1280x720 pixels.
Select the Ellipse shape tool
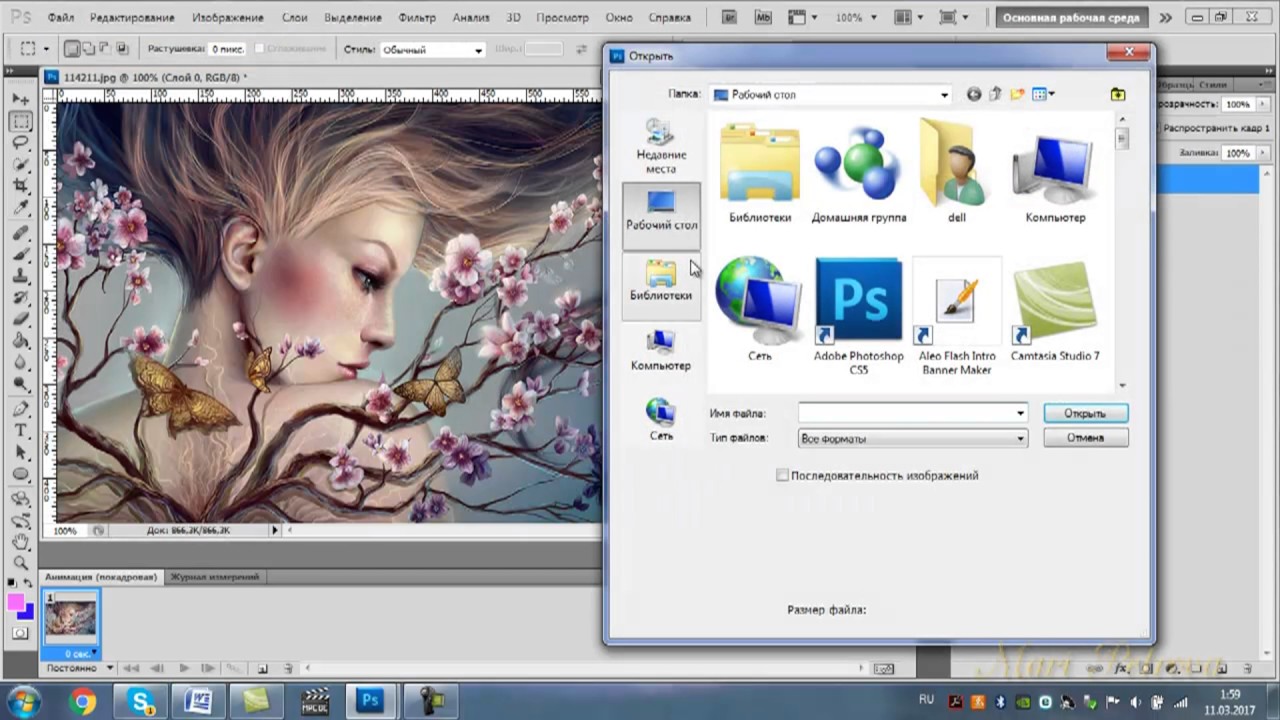[20, 474]
